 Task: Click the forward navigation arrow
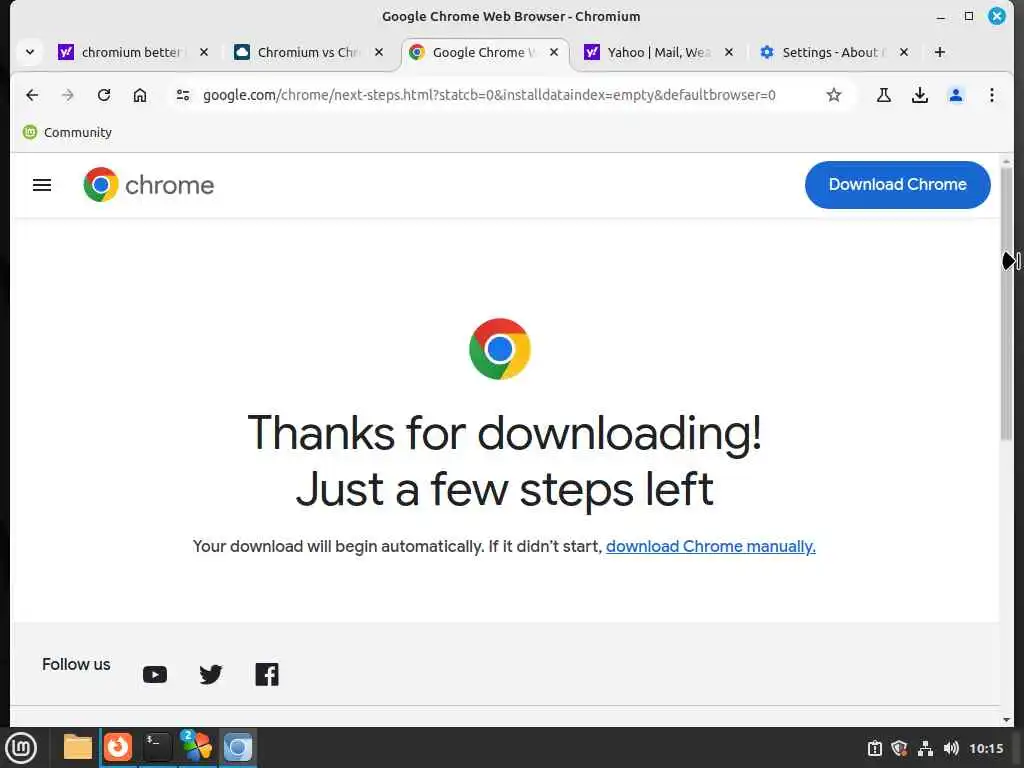coord(68,95)
